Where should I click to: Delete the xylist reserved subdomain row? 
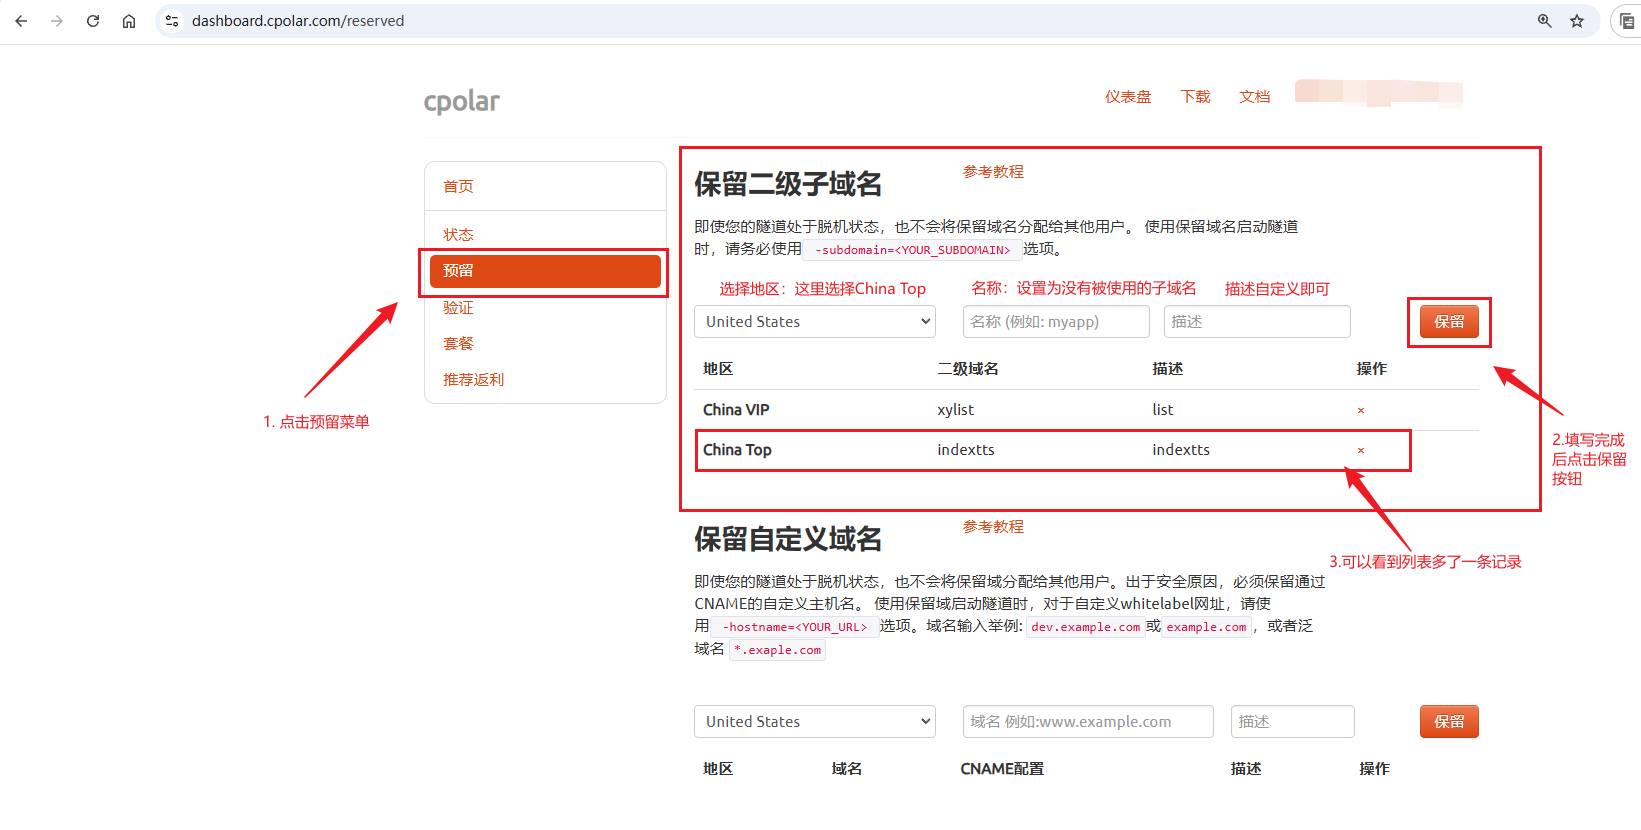pos(1361,410)
